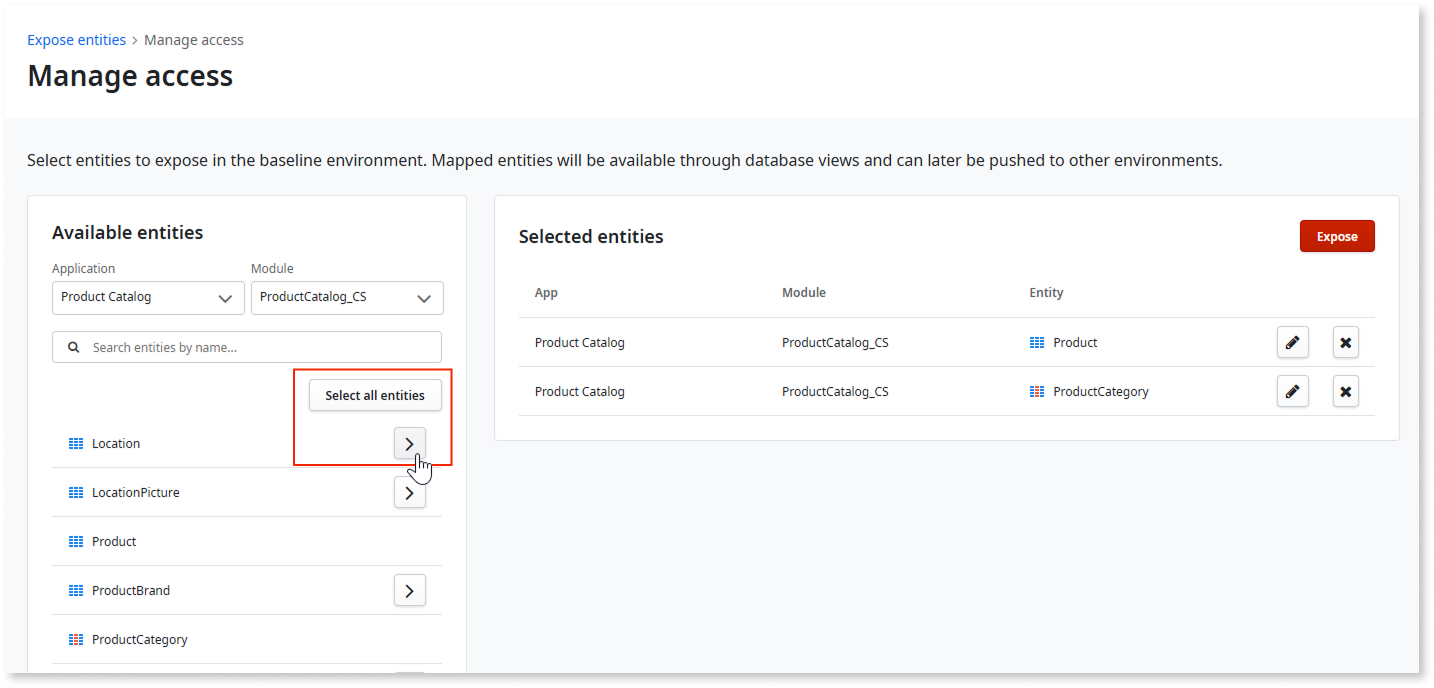Viewport: 1434px width, 688px height.
Task: Click the grid icon next to Product in Selected entities
Action: coord(1037,342)
